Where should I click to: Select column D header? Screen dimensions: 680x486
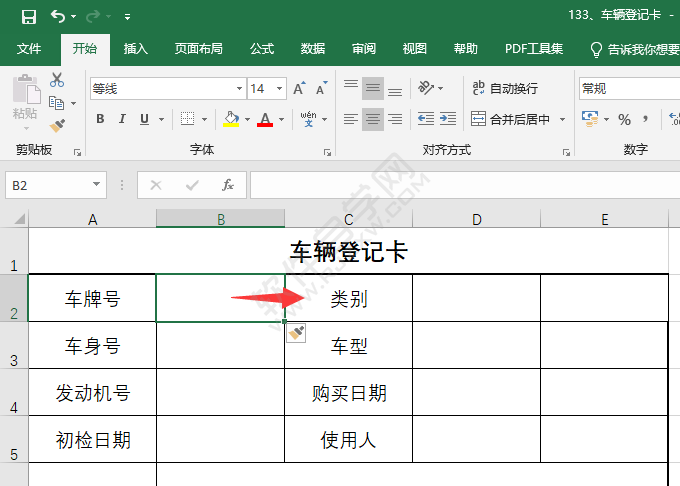476,219
